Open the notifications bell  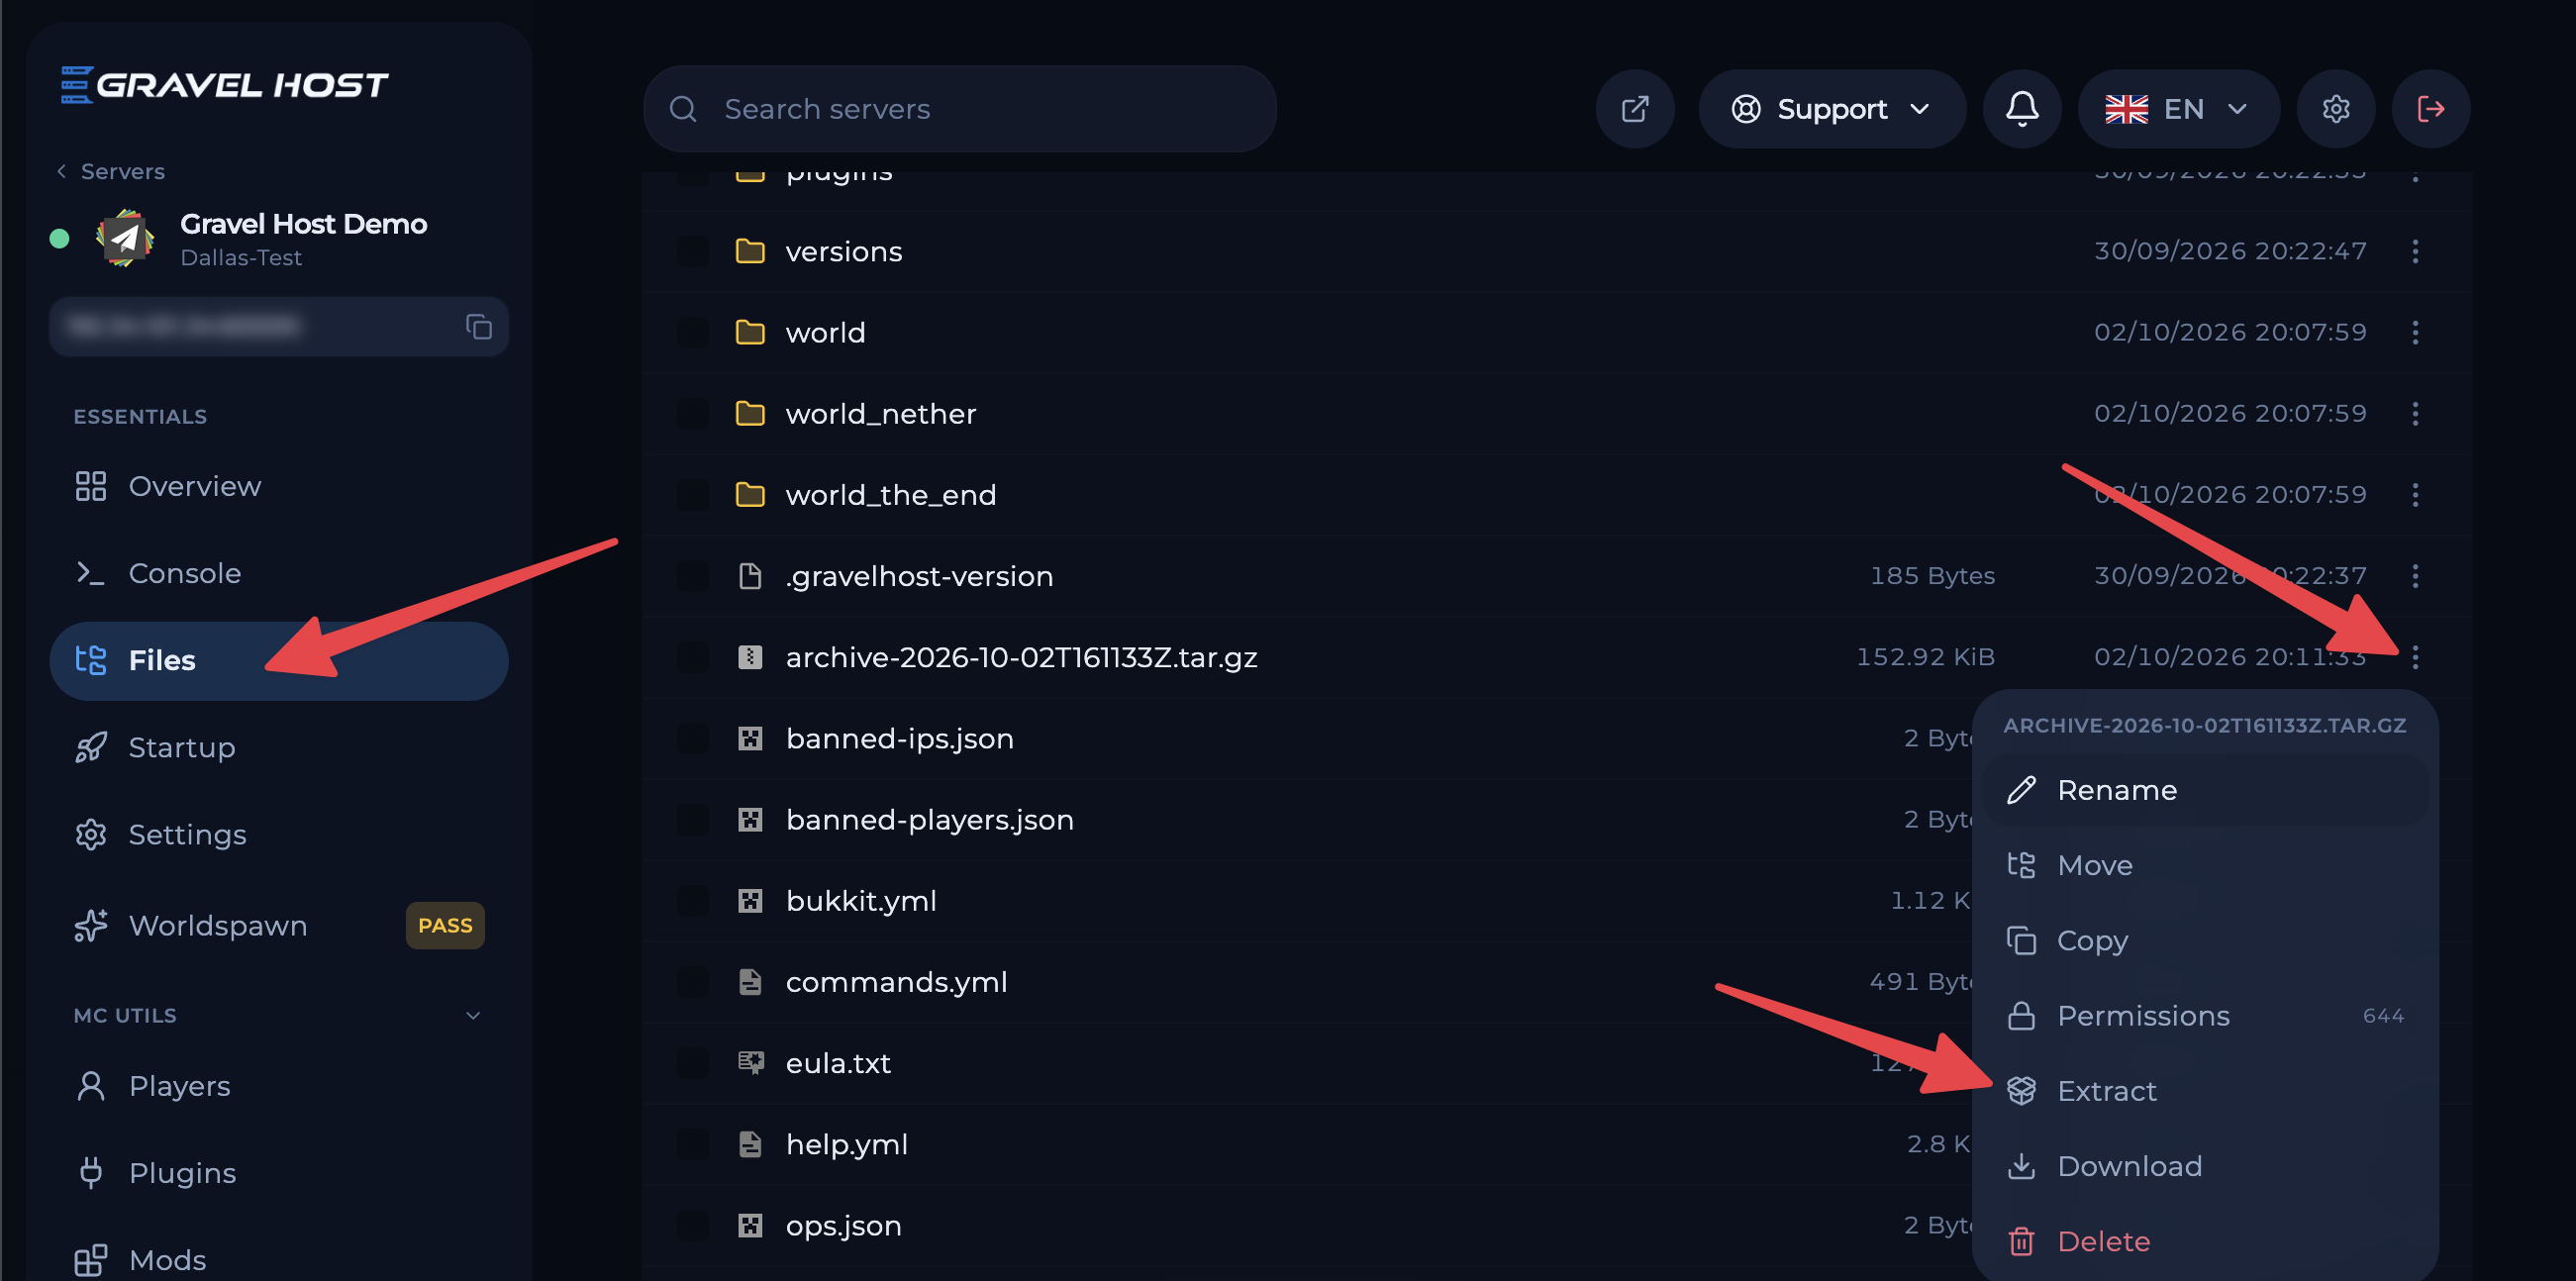pos(2022,109)
